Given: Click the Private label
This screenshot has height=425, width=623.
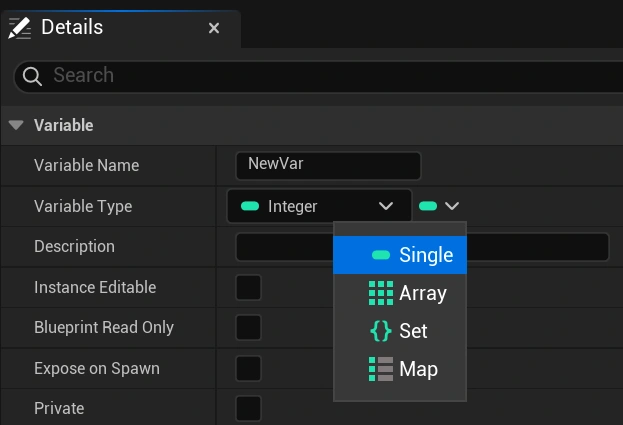Looking at the screenshot, I should [x=59, y=408].
